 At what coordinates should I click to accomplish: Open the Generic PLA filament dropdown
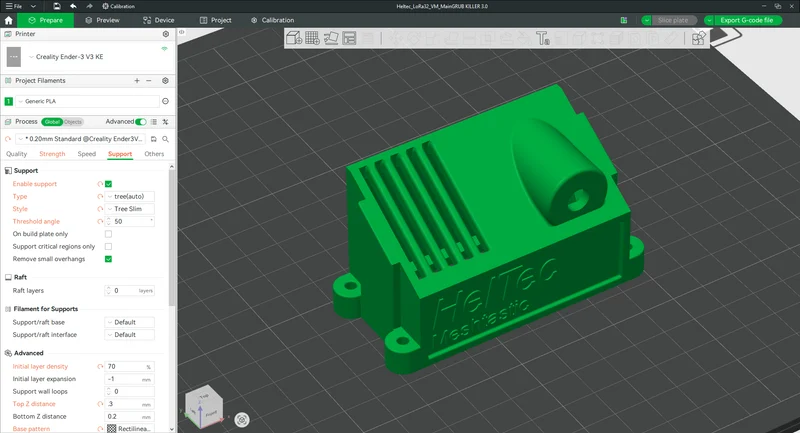[87, 101]
